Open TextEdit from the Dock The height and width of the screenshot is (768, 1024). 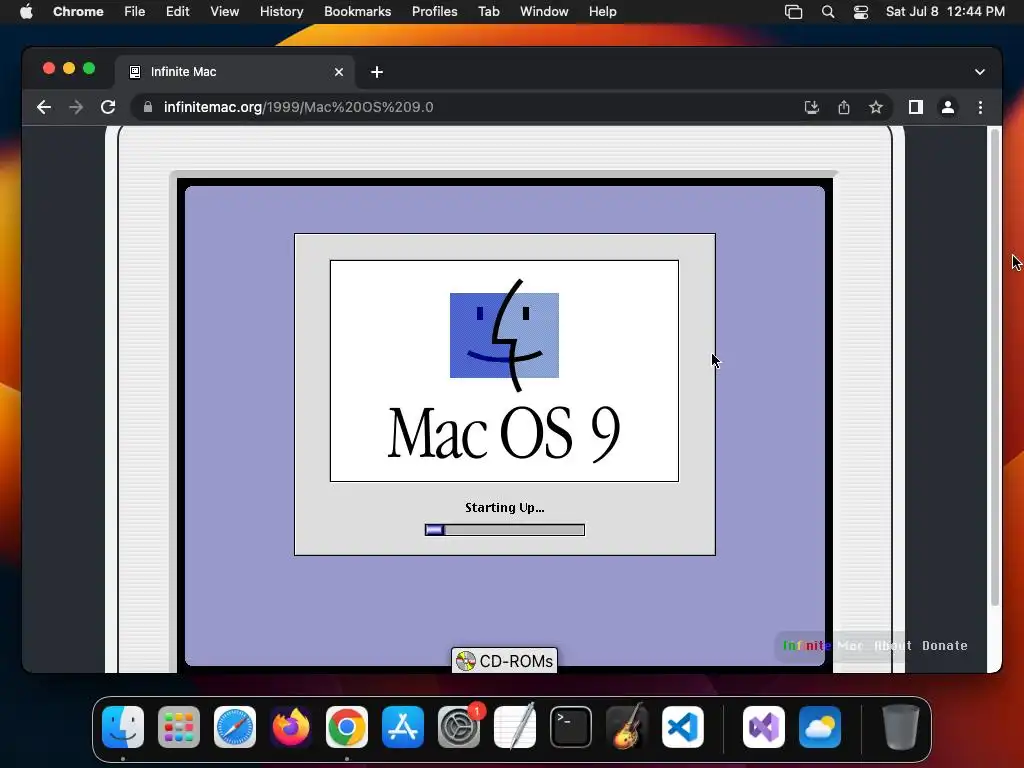pyautogui.click(x=515, y=727)
